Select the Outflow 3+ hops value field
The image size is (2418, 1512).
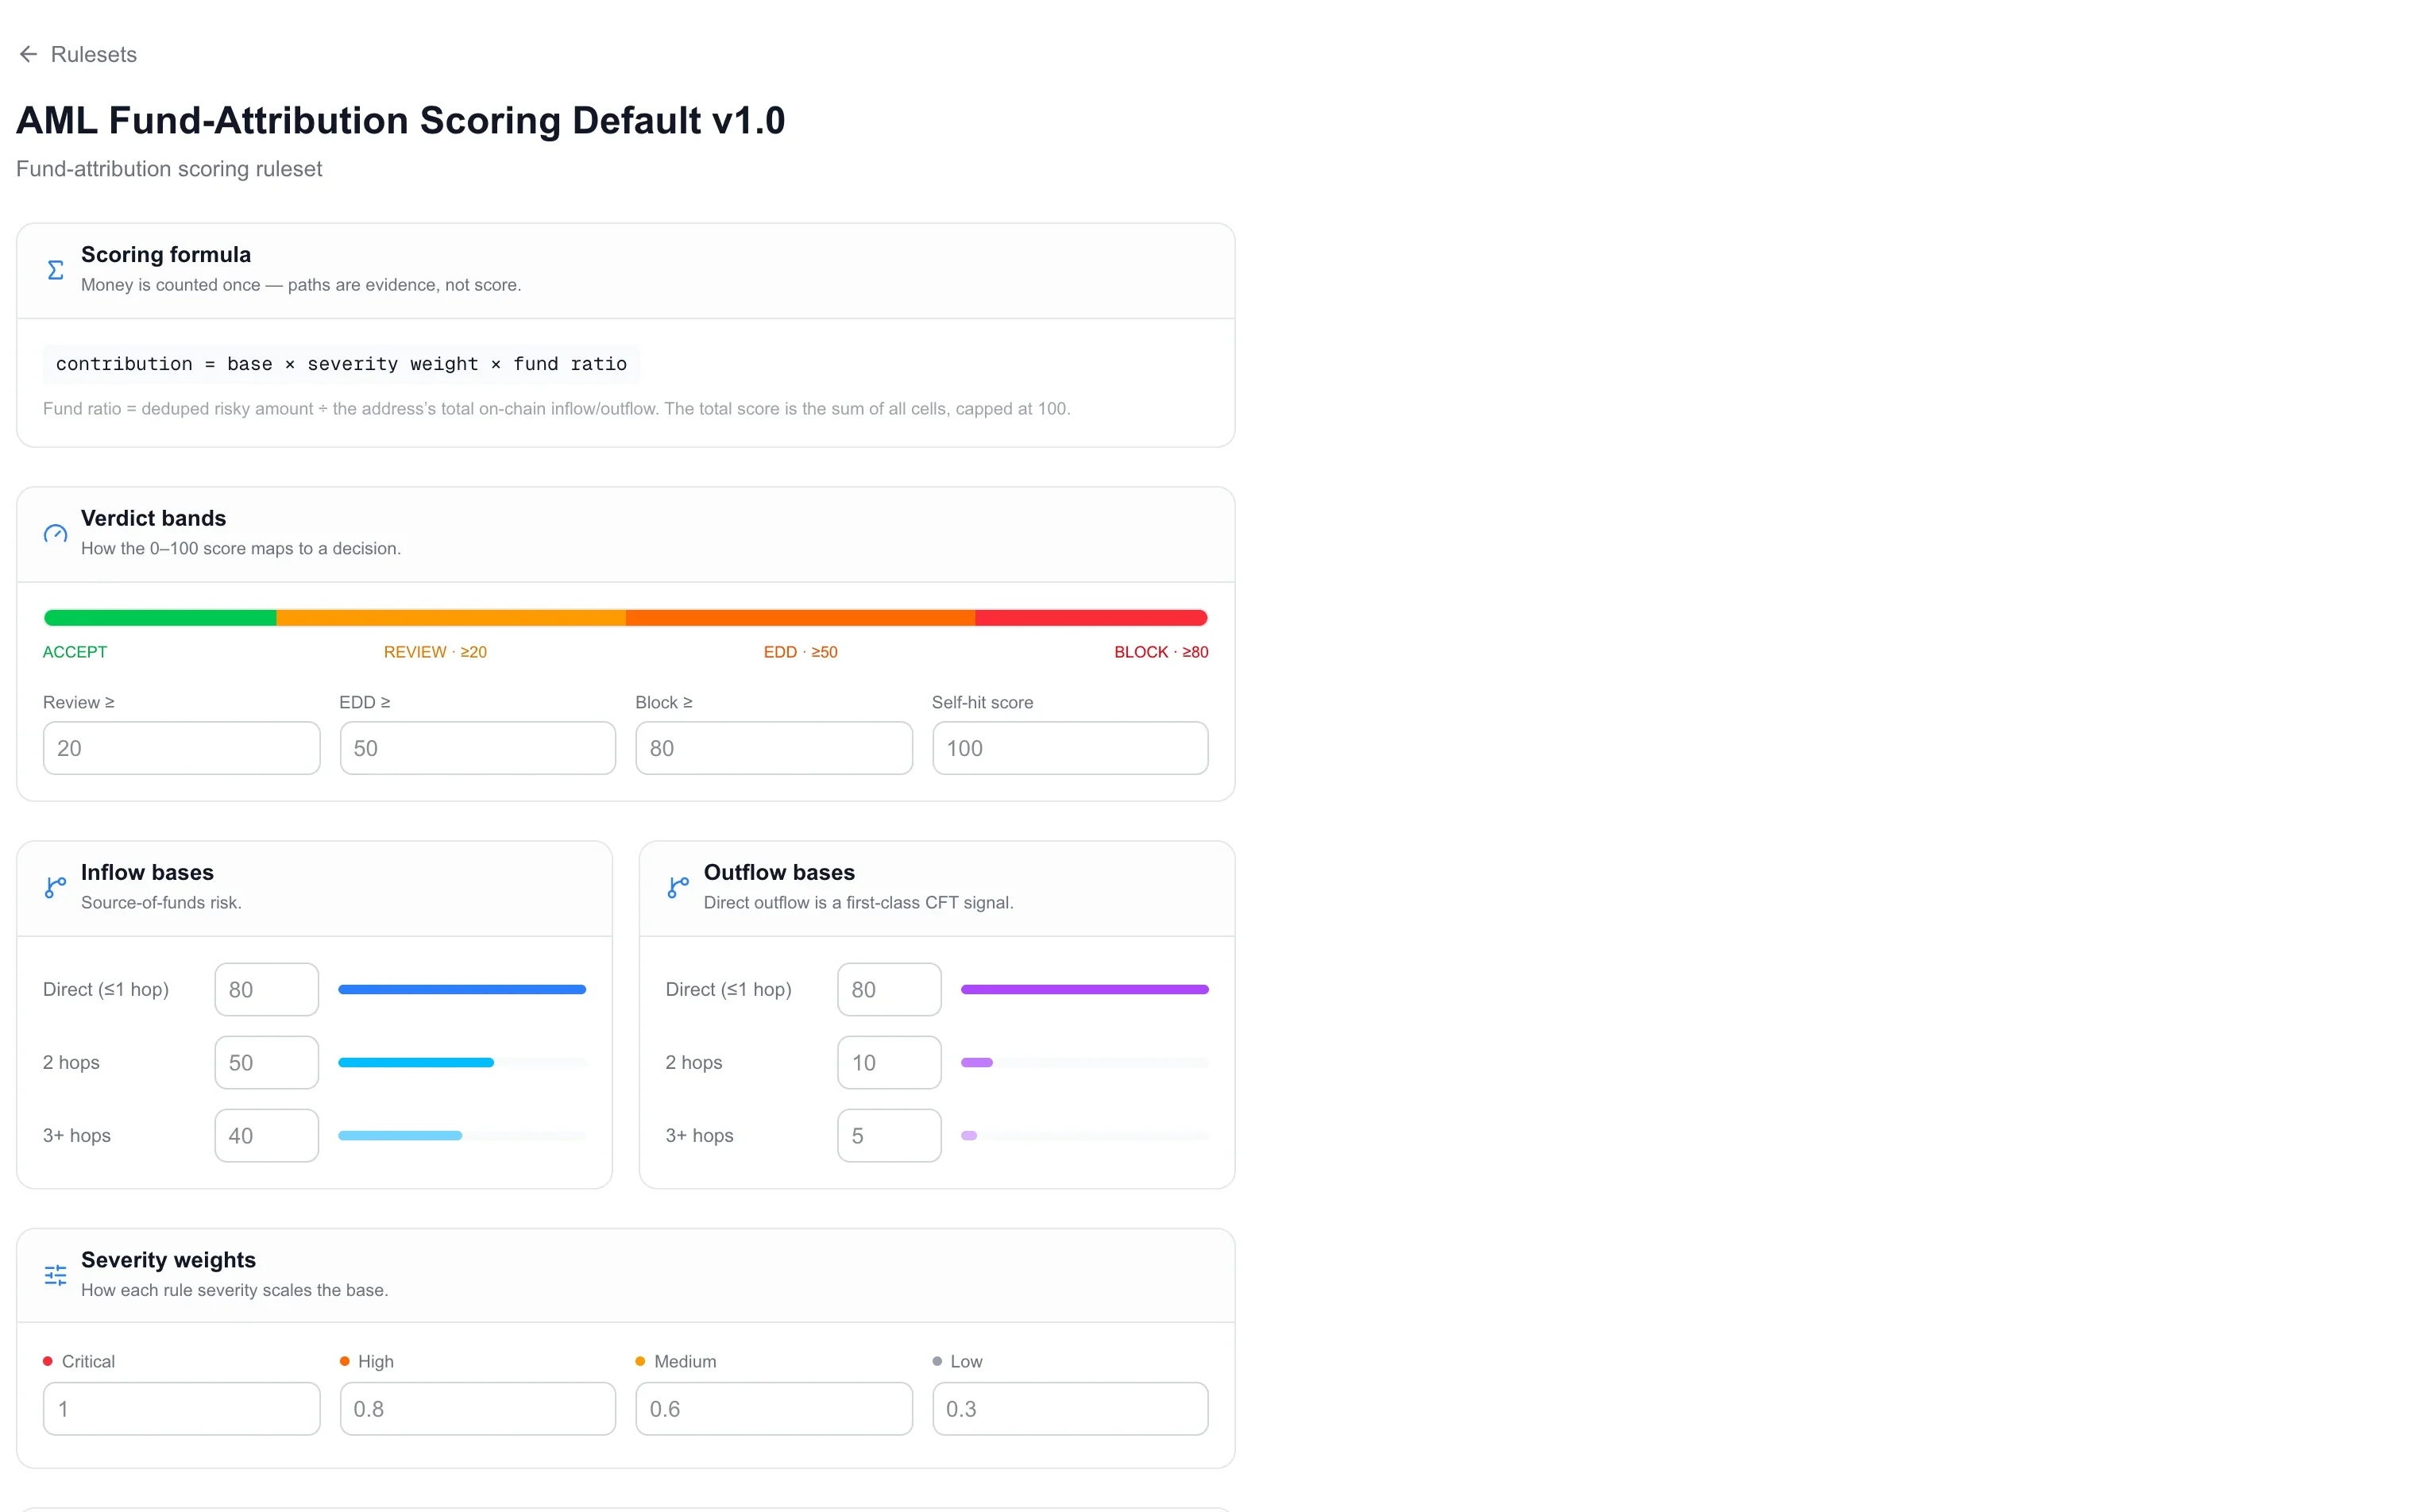pyautogui.click(x=889, y=1135)
